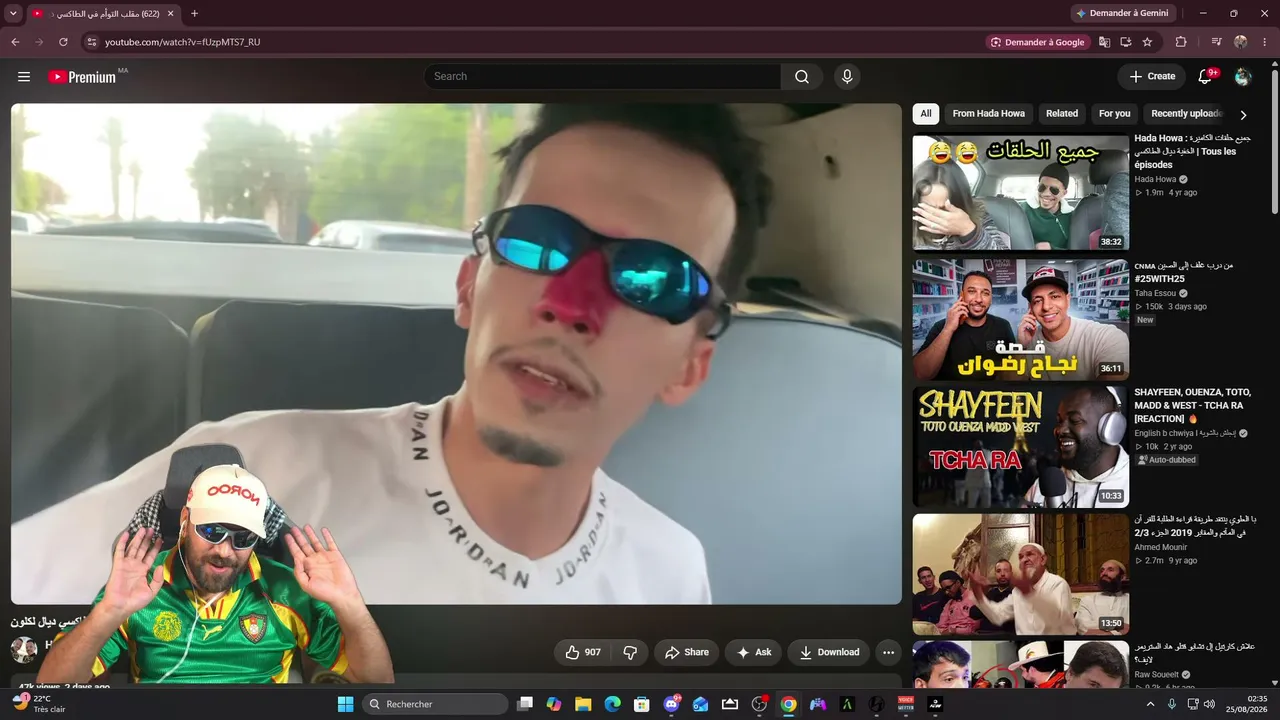Open Microsoft Edge from the taskbar
Screen dimensions: 1280x720
tap(612, 704)
